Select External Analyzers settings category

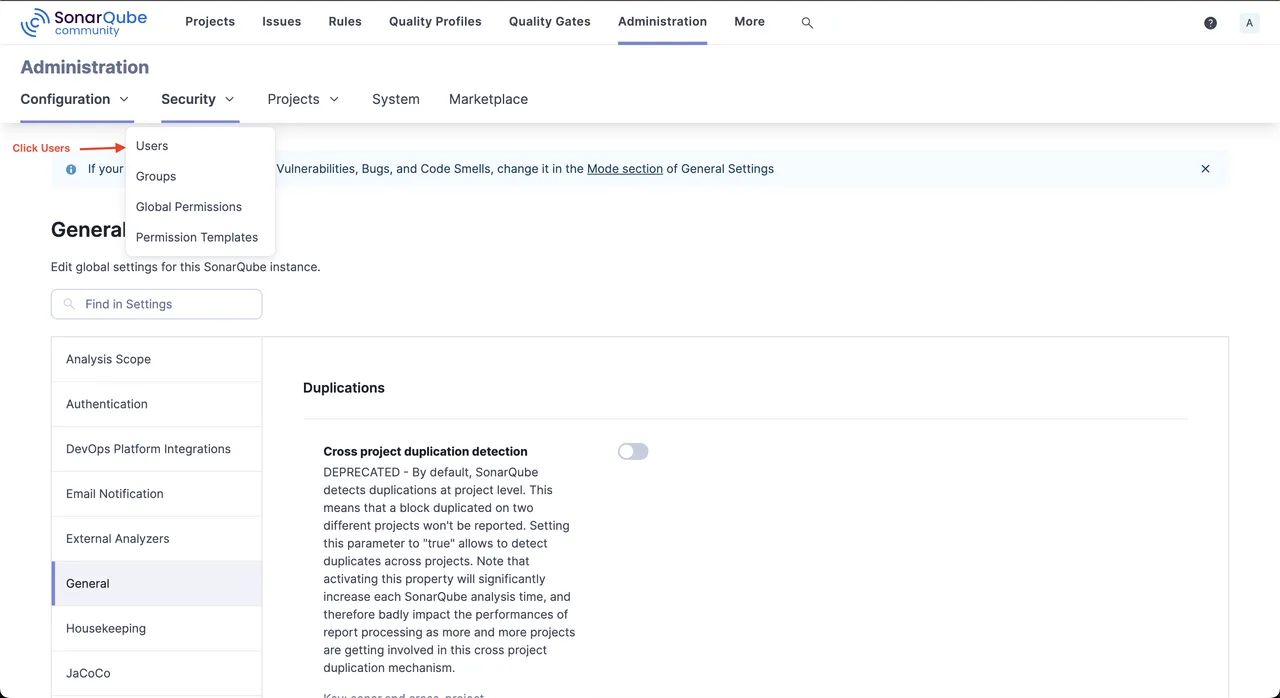(157, 539)
